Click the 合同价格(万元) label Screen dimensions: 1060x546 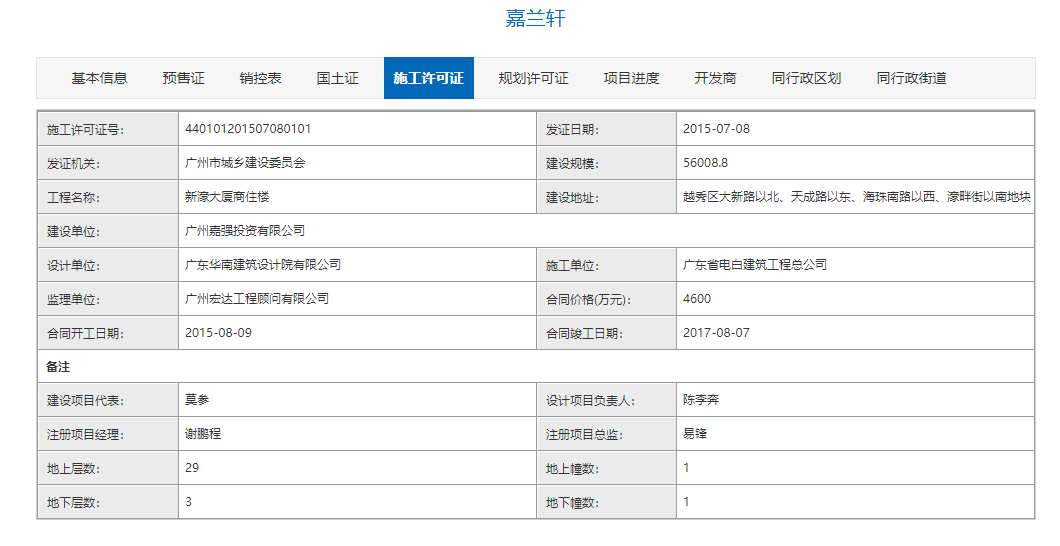[x=589, y=299]
